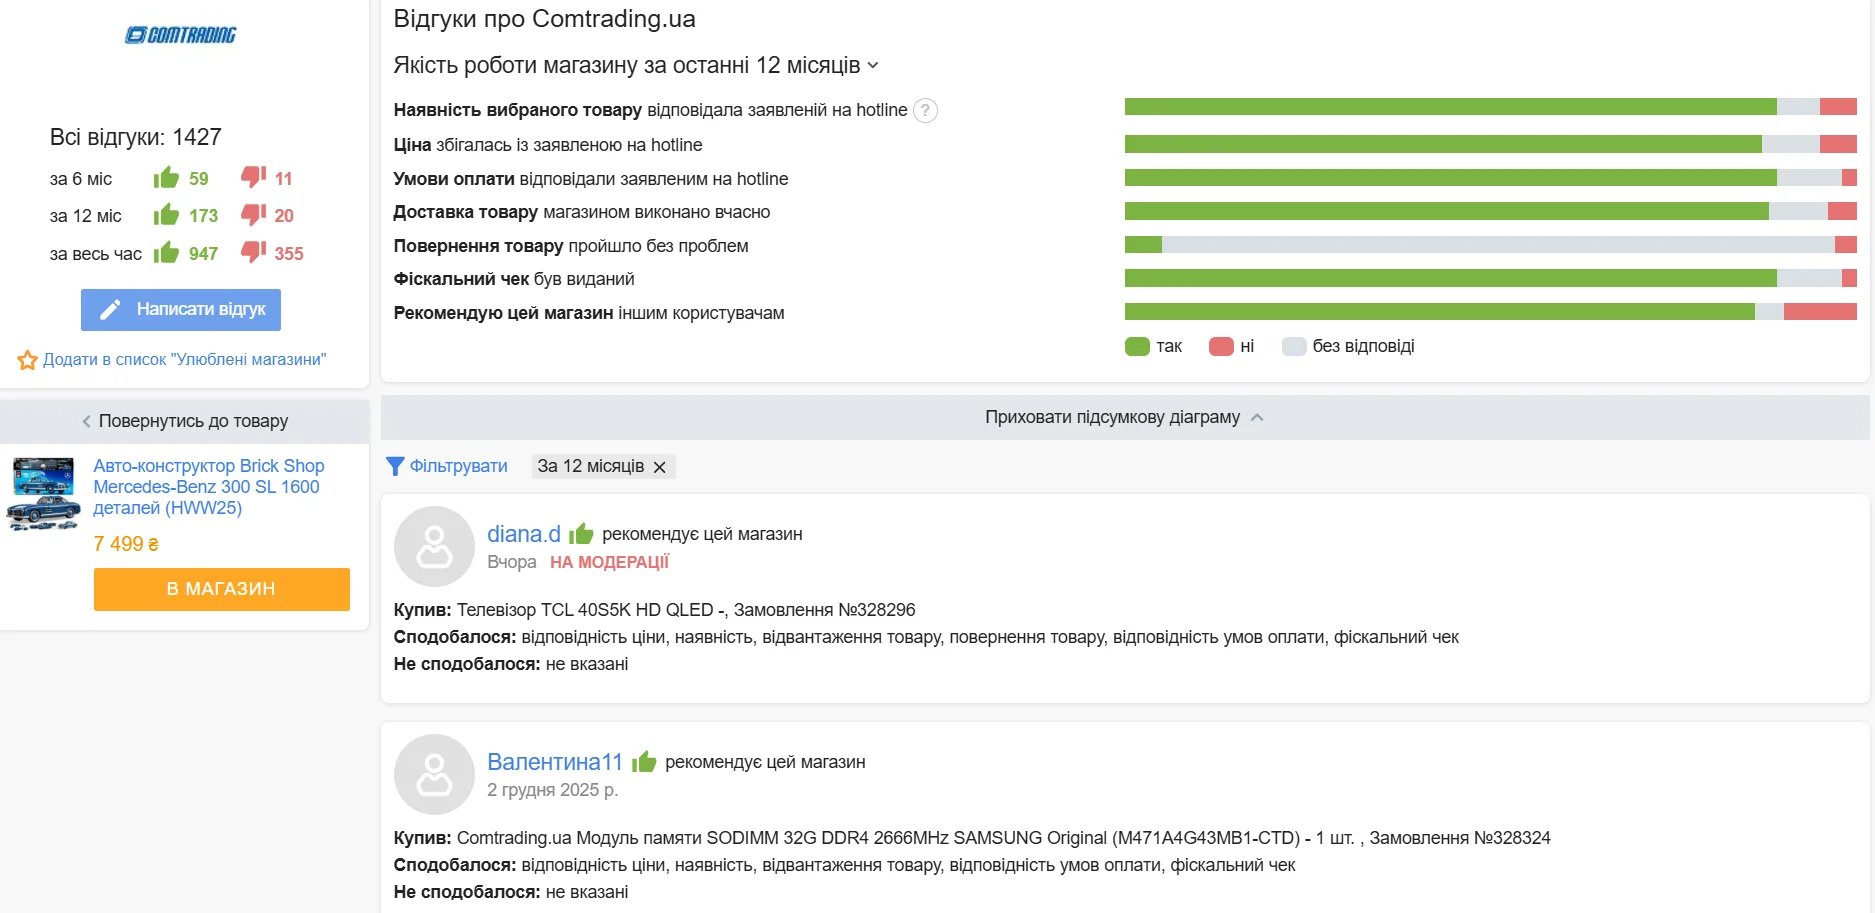The height and width of the screenshot is (913, 1875).
Task: Click the red 'ні' legend swatch
Action: (1221, 347)
